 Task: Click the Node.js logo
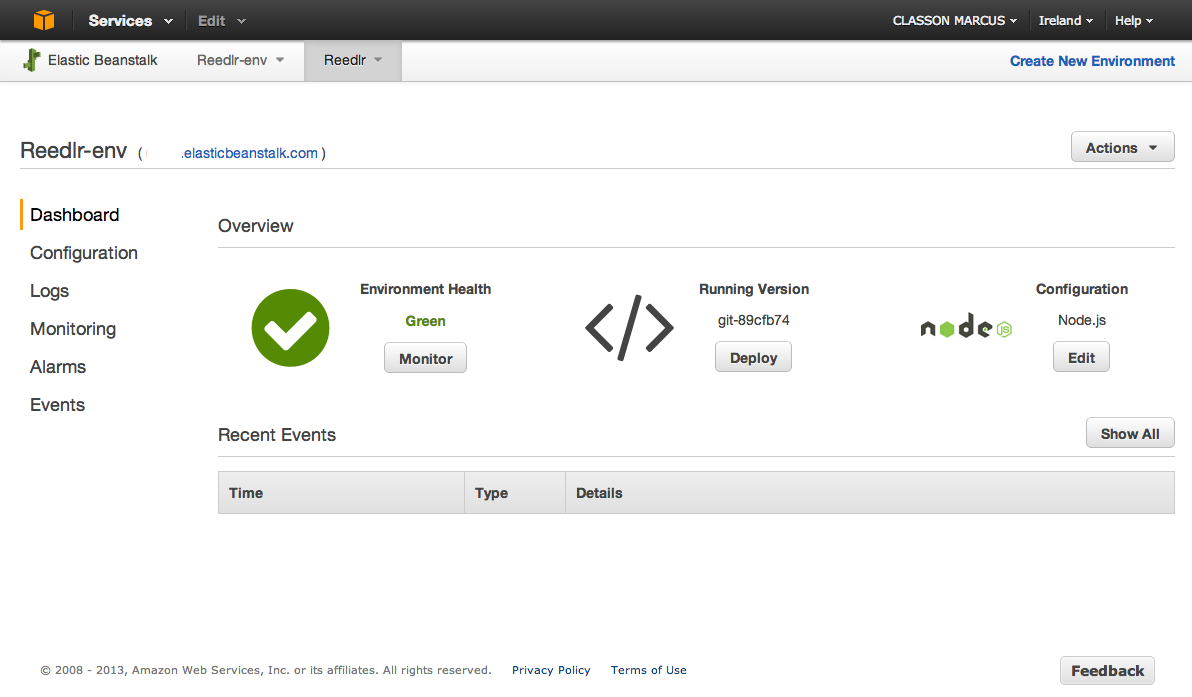(966, 328)
